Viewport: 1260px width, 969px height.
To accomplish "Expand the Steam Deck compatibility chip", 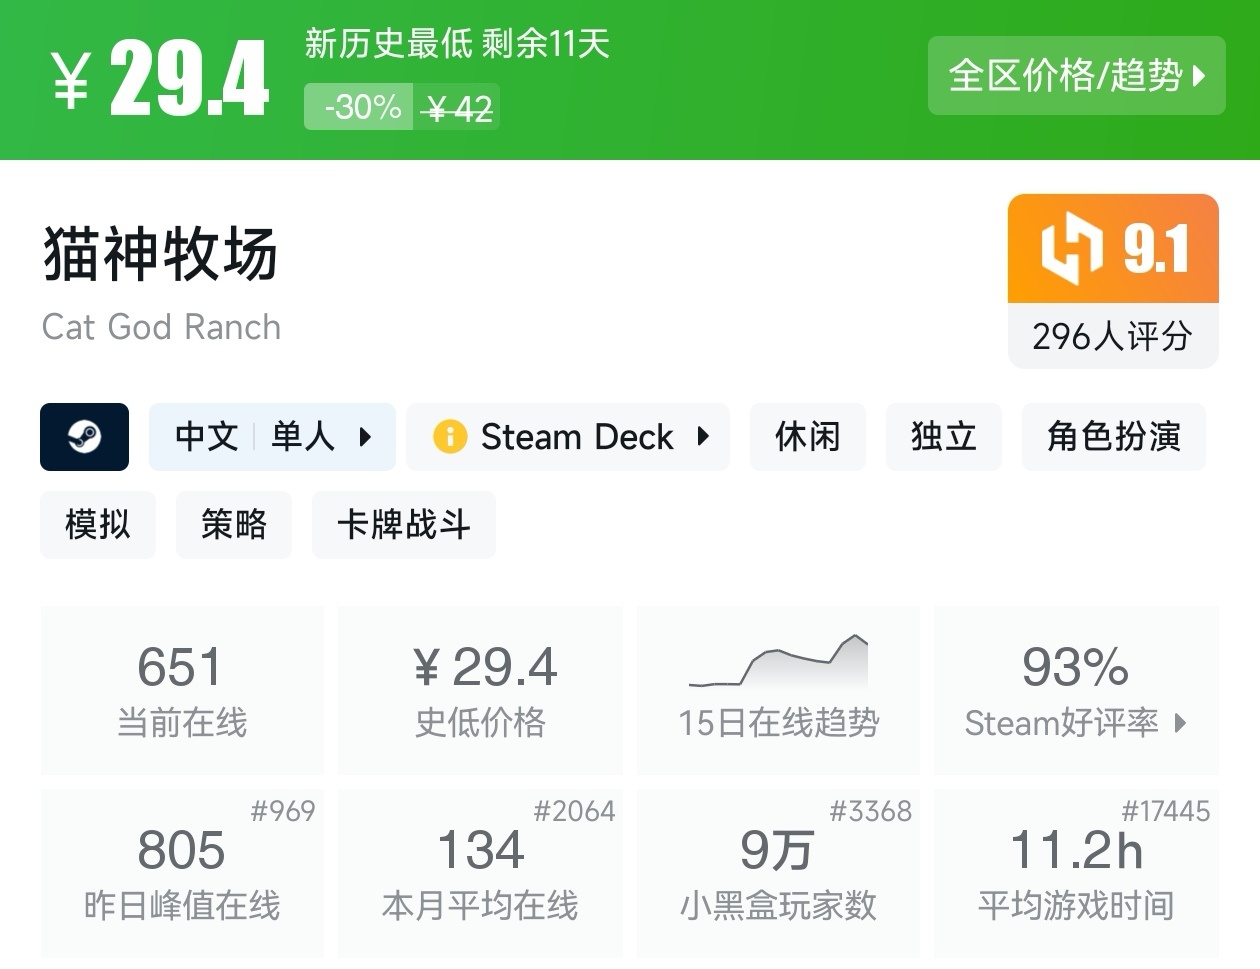I will coord(568,437).
